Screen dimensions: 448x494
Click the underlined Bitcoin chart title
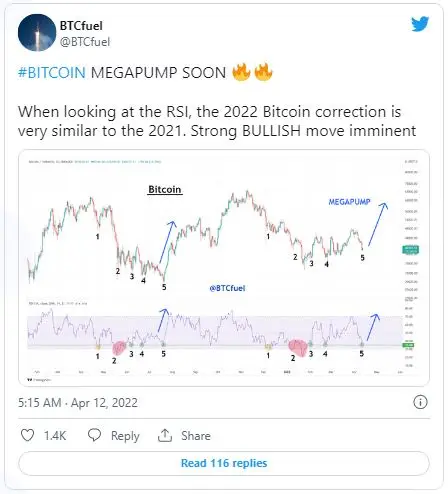pos(165,189)
